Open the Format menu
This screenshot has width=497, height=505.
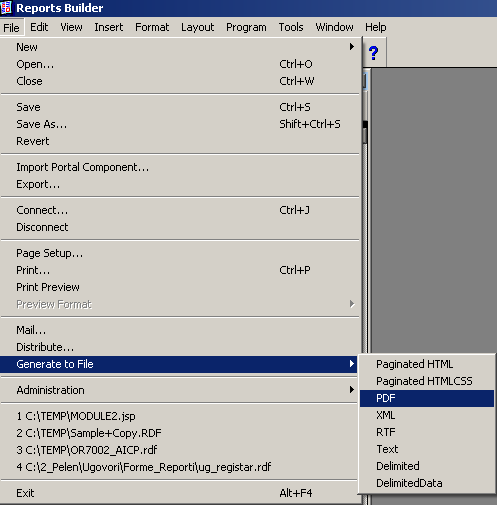pos(152,27)
